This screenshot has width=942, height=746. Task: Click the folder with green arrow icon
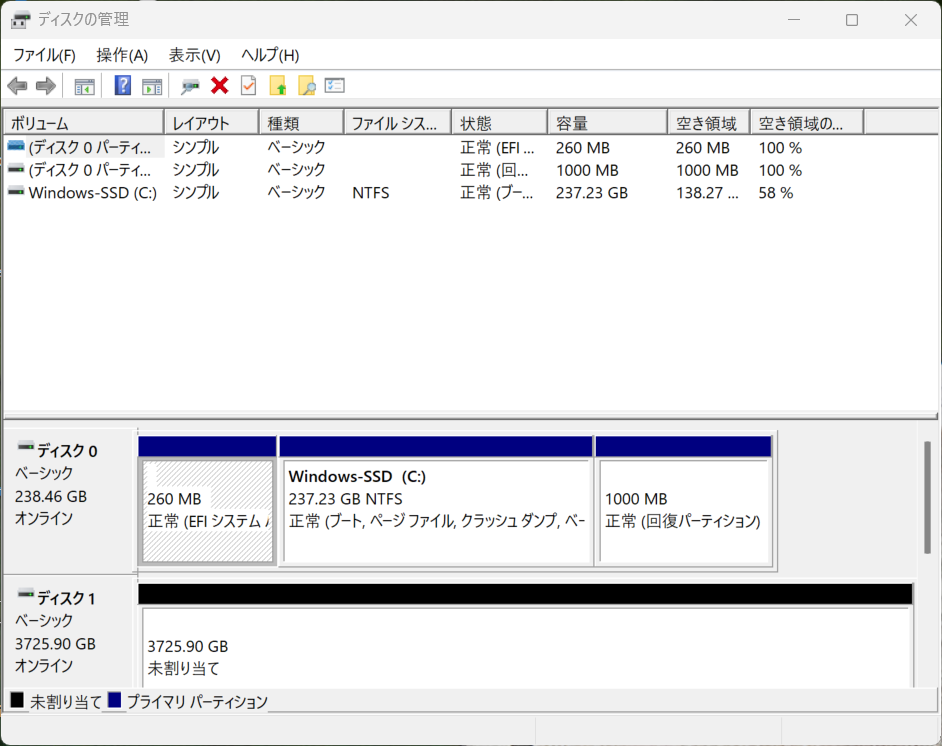click(x=278, y=86)
